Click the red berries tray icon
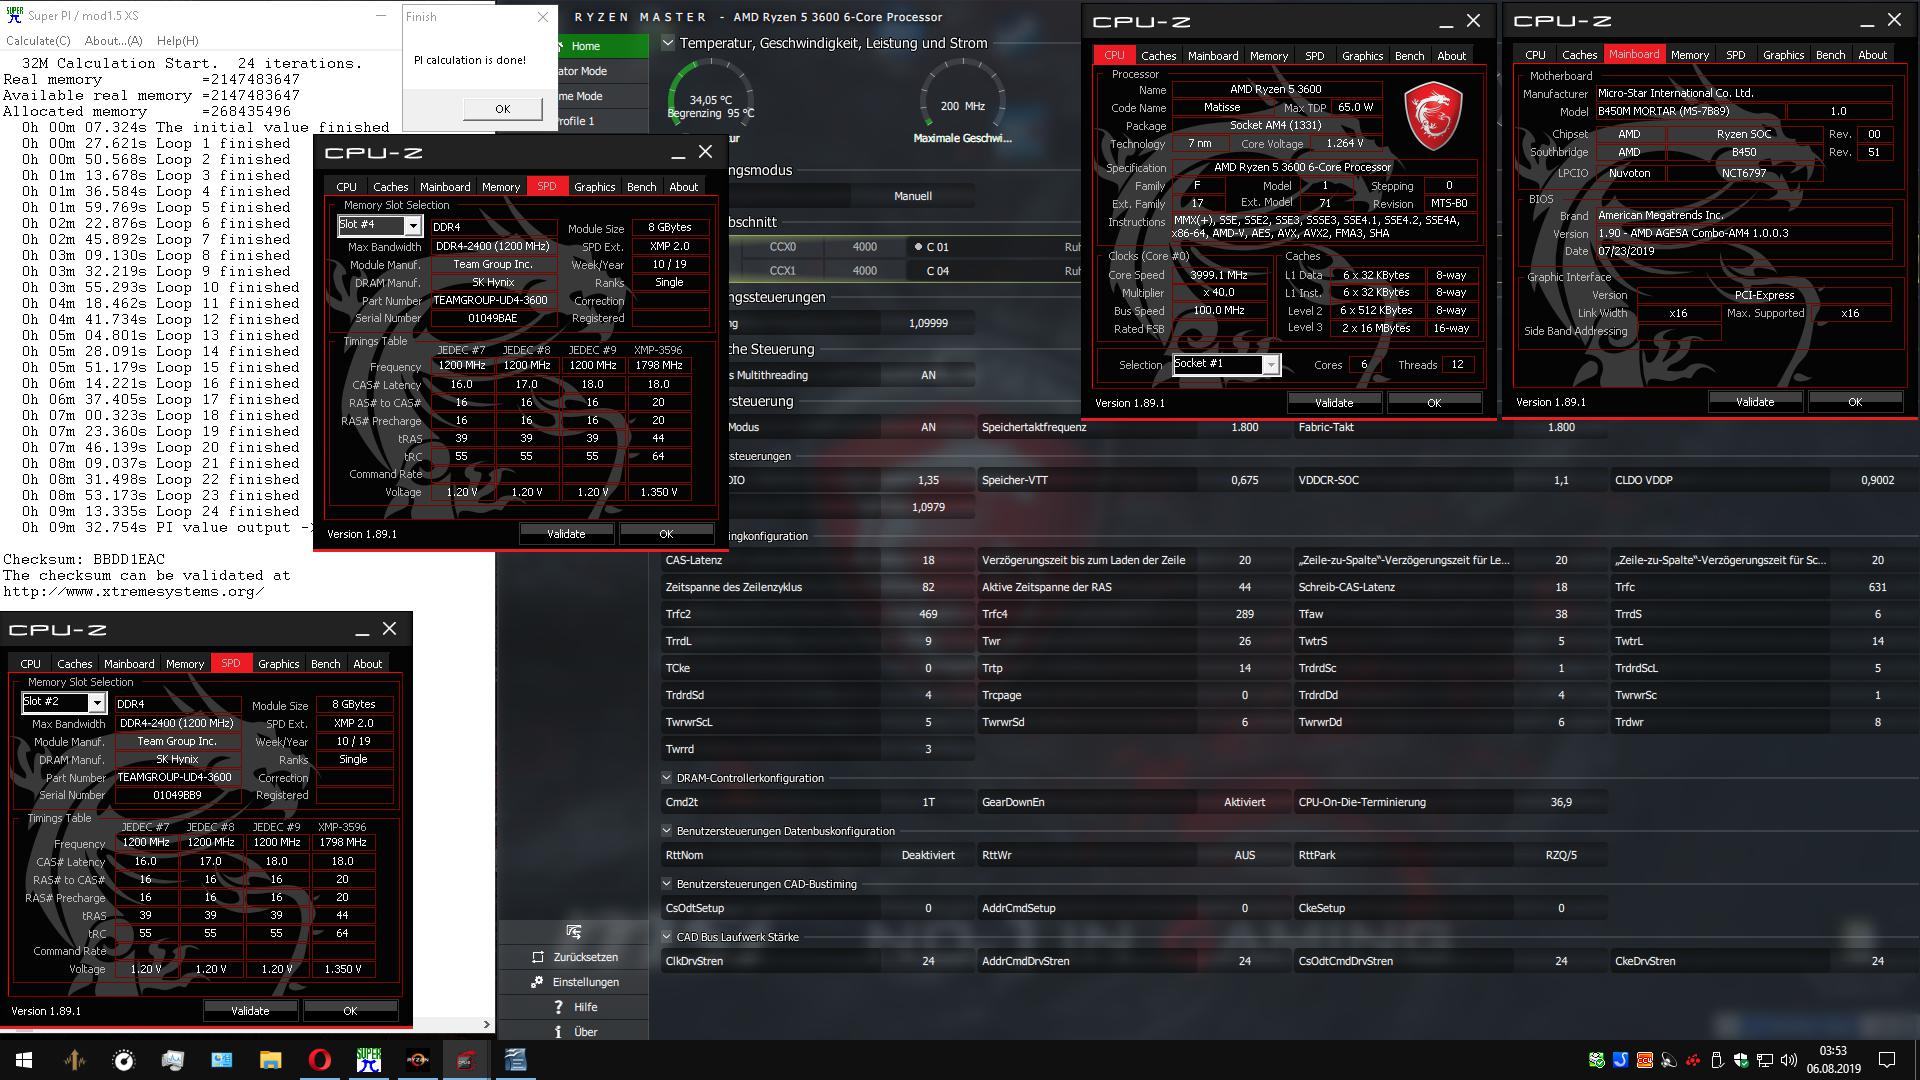 coord(1693,1060)
